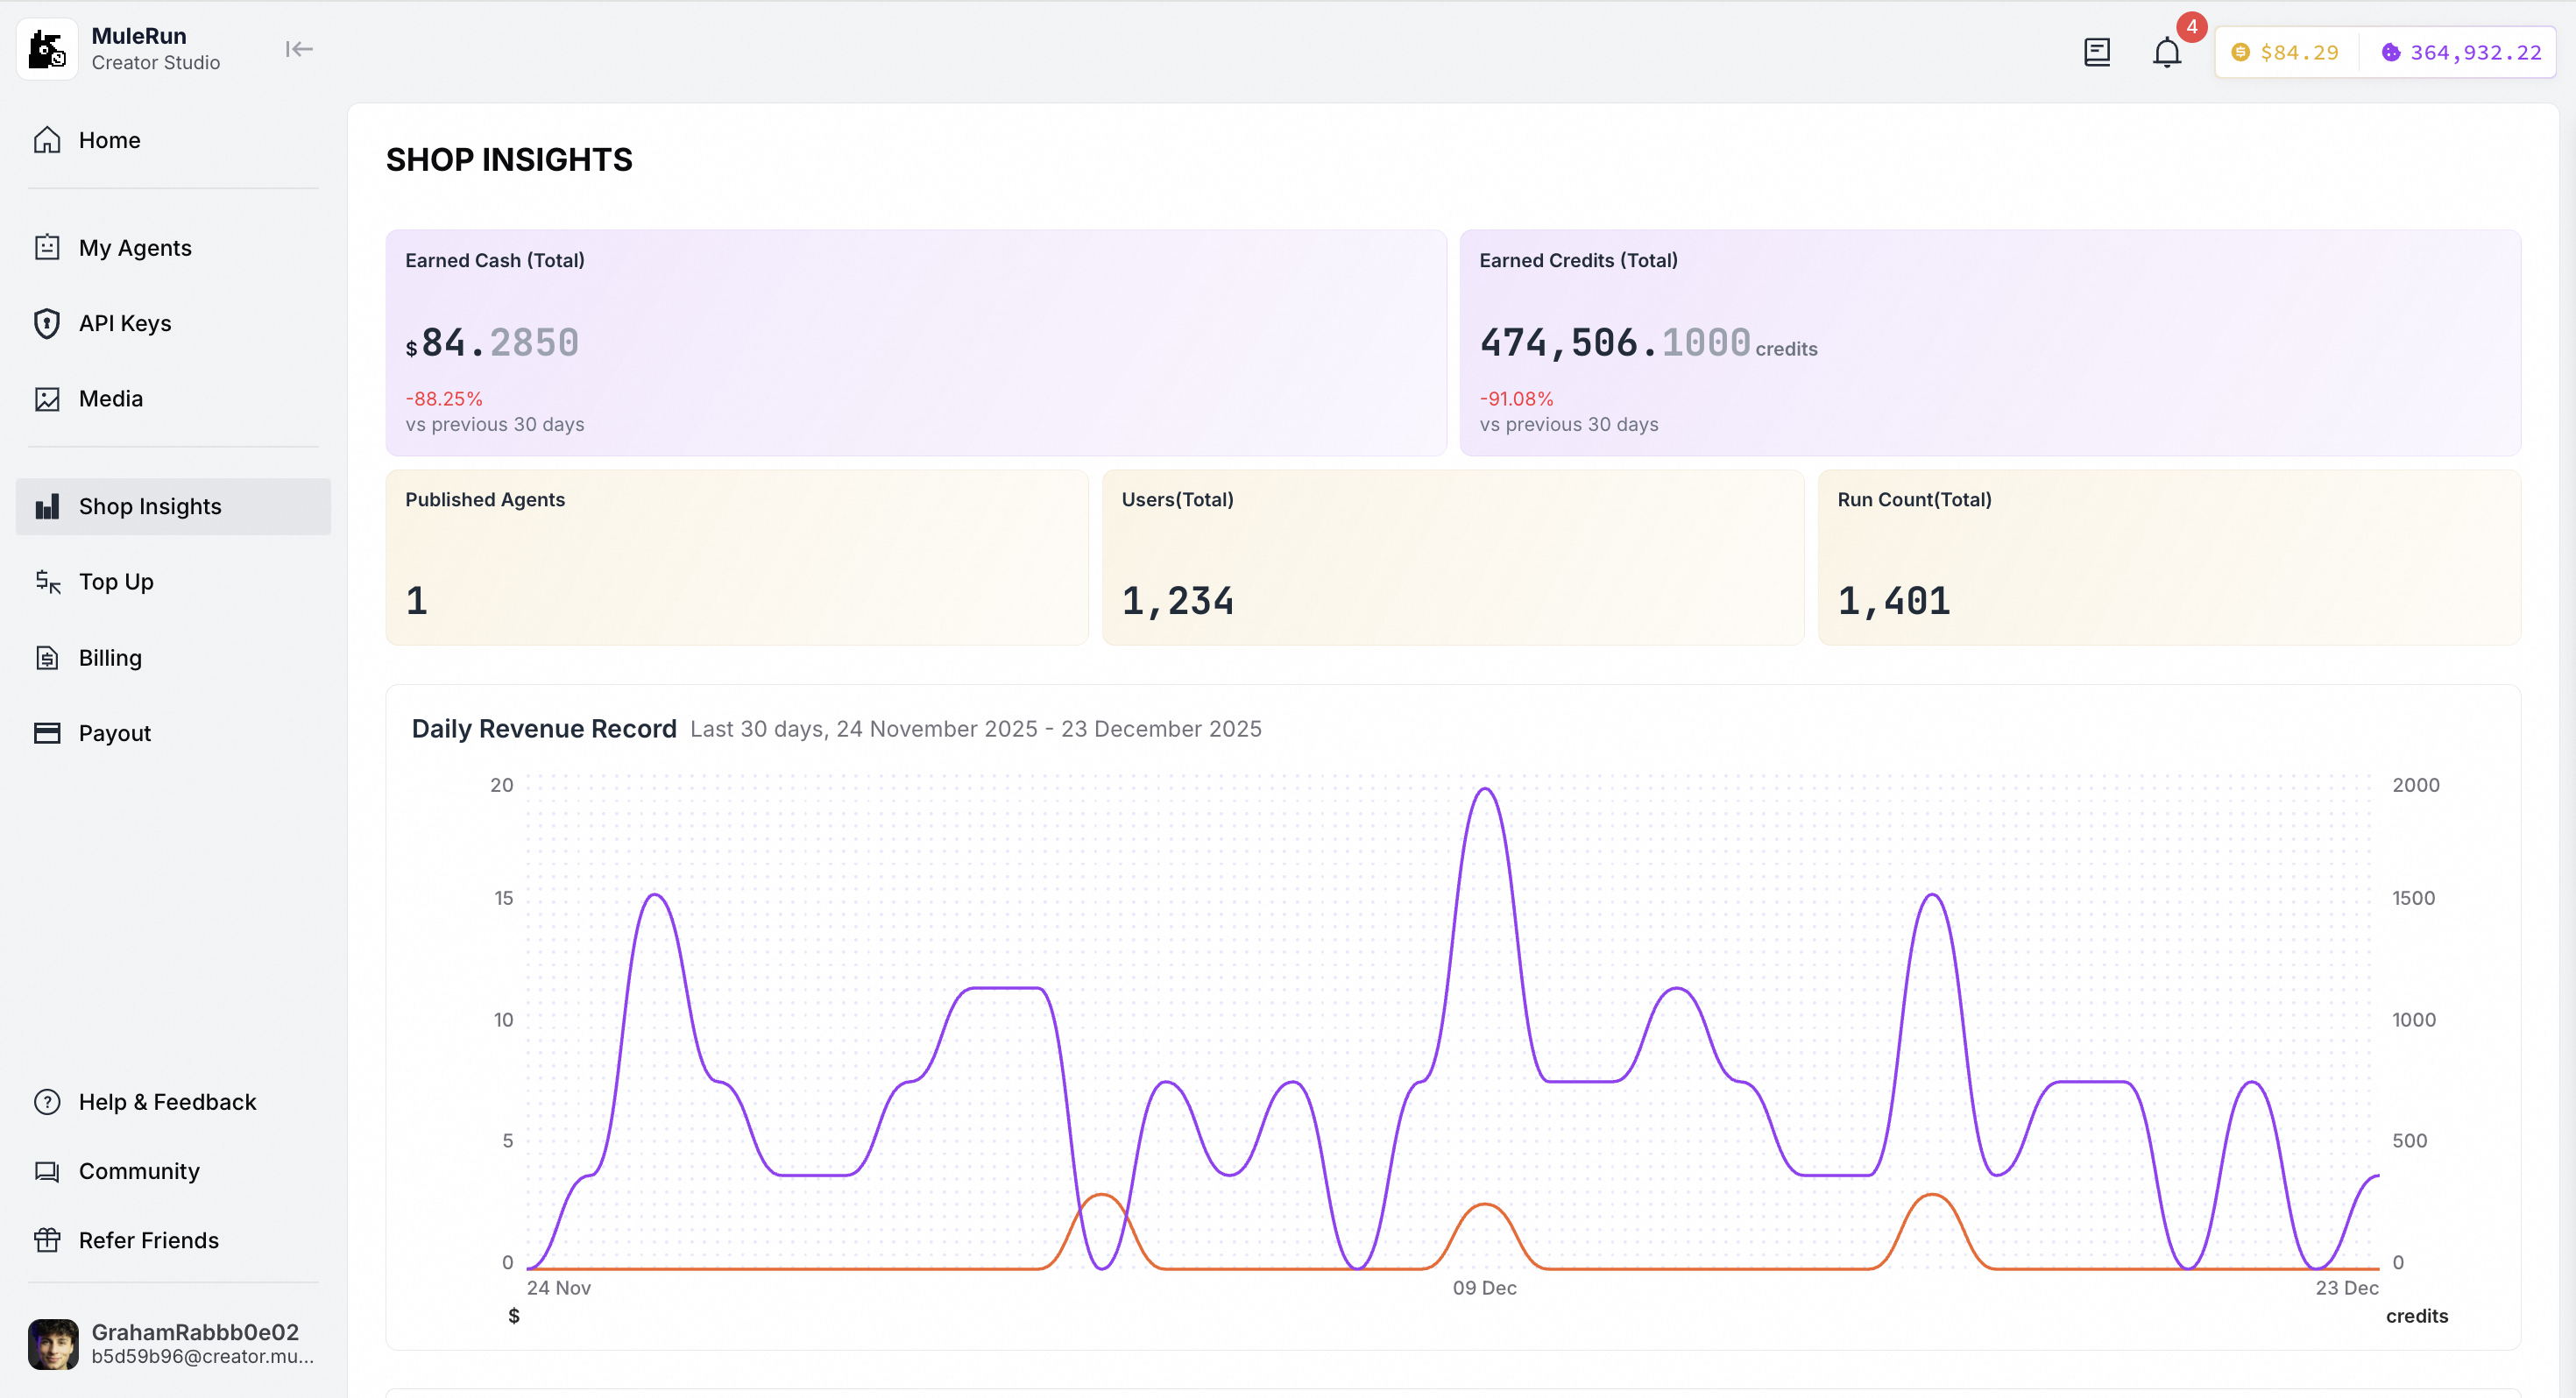Click the Payout card icon
Viewport: 2576px width, 1398px height.
(x=47, y=733)
